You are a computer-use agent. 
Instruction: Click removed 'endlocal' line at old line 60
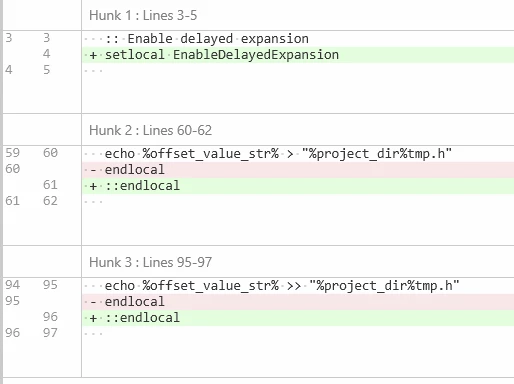(298, 170)
